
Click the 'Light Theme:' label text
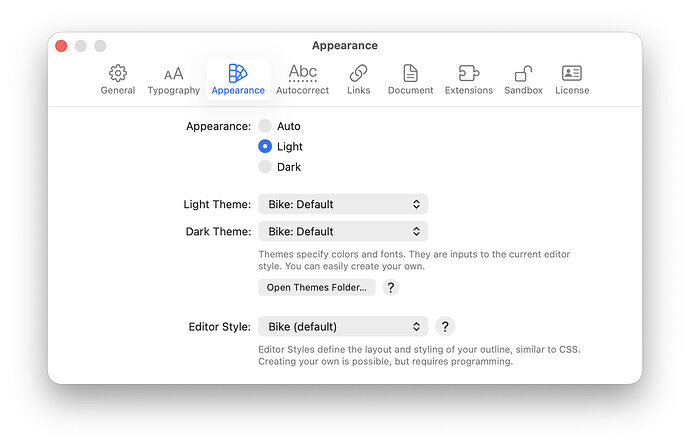pyautogui.click(x=217, y=205)
